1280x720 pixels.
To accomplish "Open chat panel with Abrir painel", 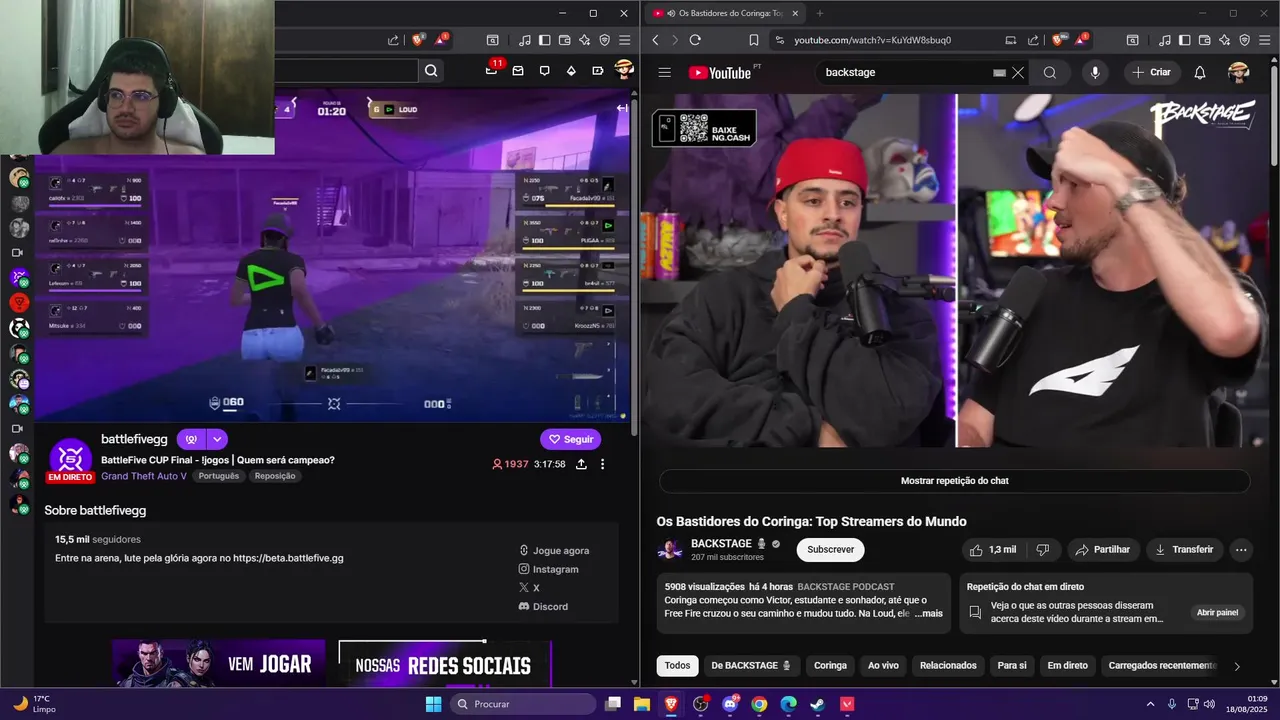I will (x=1217, y=612).
